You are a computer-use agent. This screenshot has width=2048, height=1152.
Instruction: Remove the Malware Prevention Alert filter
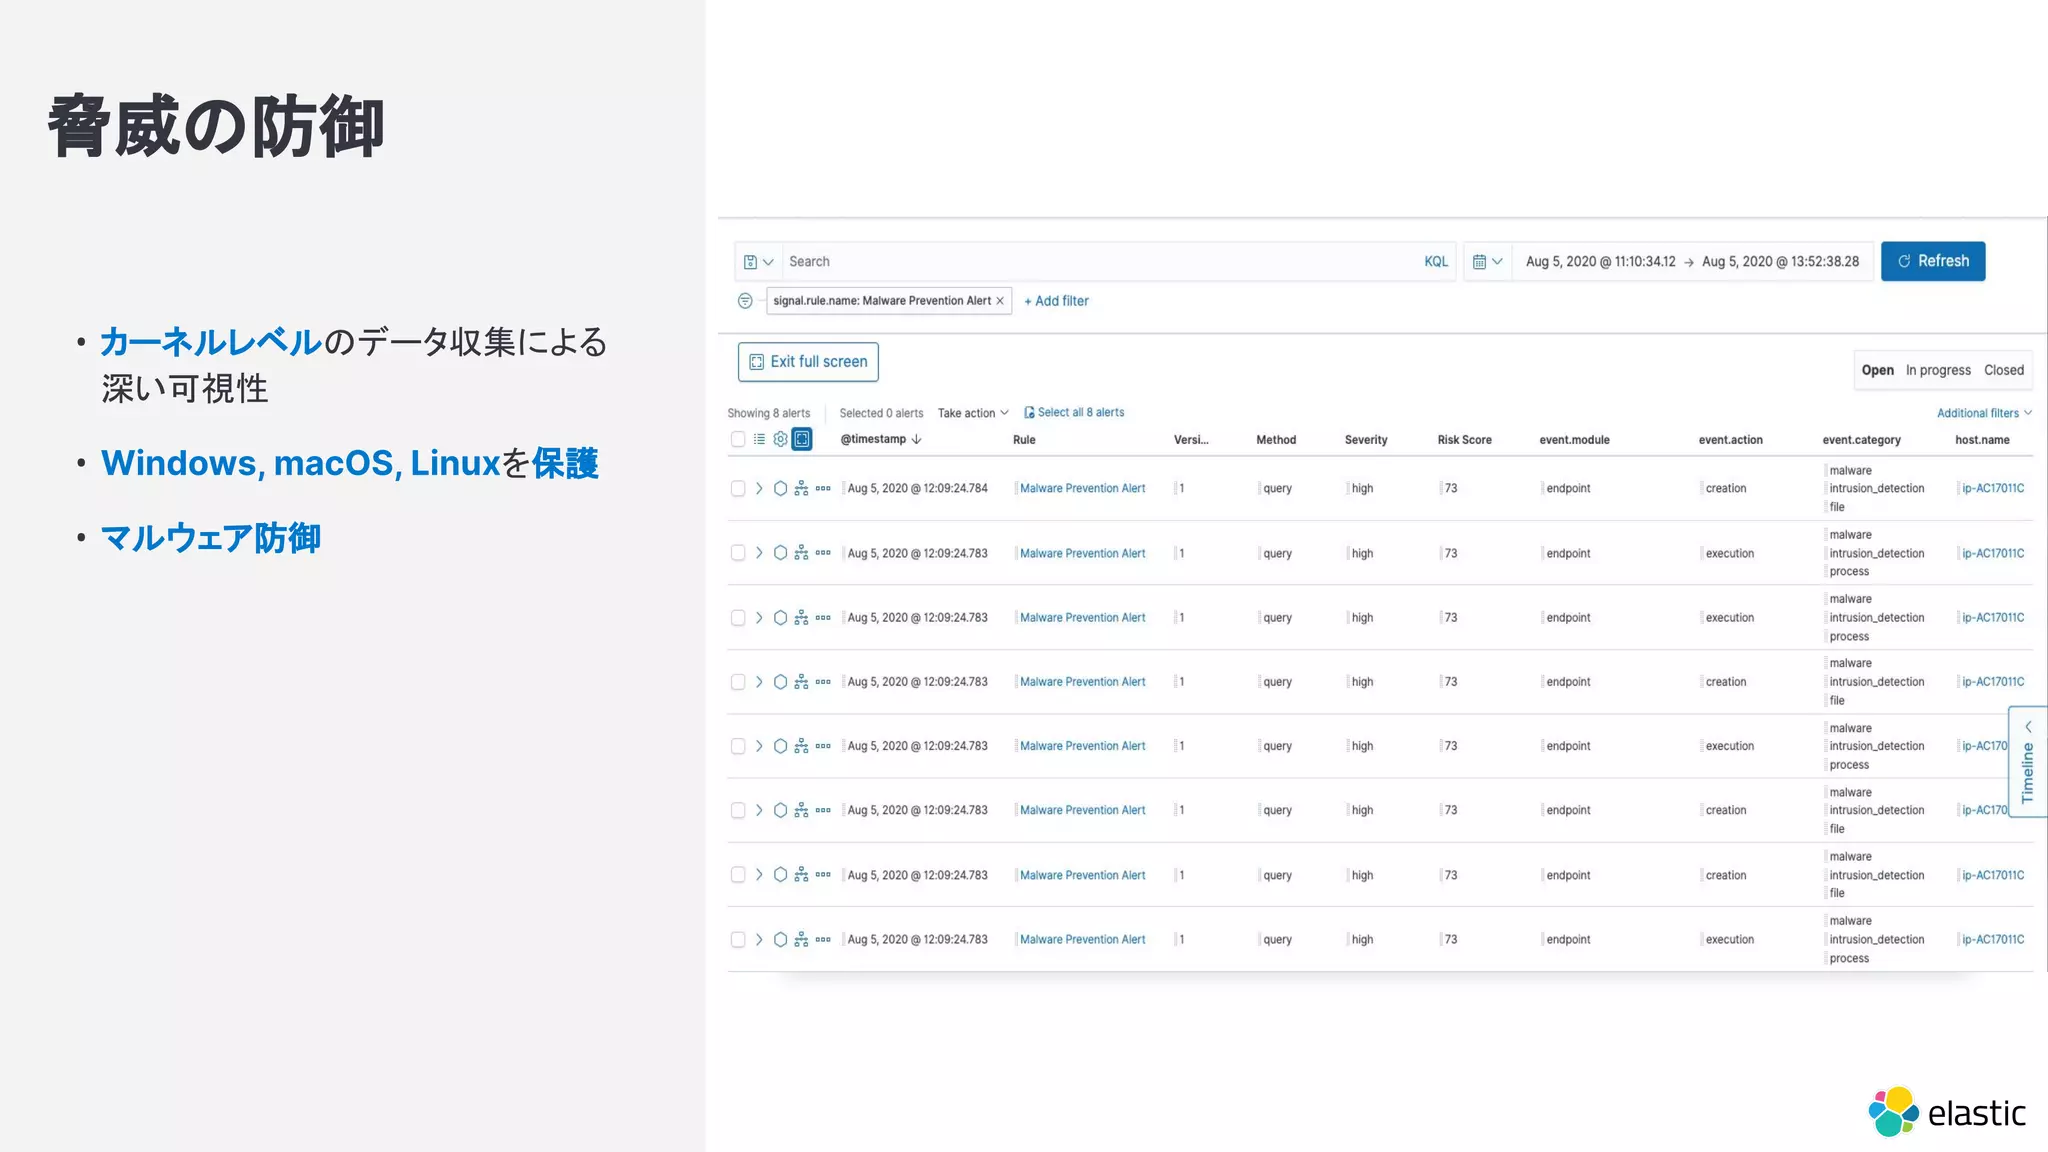(x=999, y=301)
